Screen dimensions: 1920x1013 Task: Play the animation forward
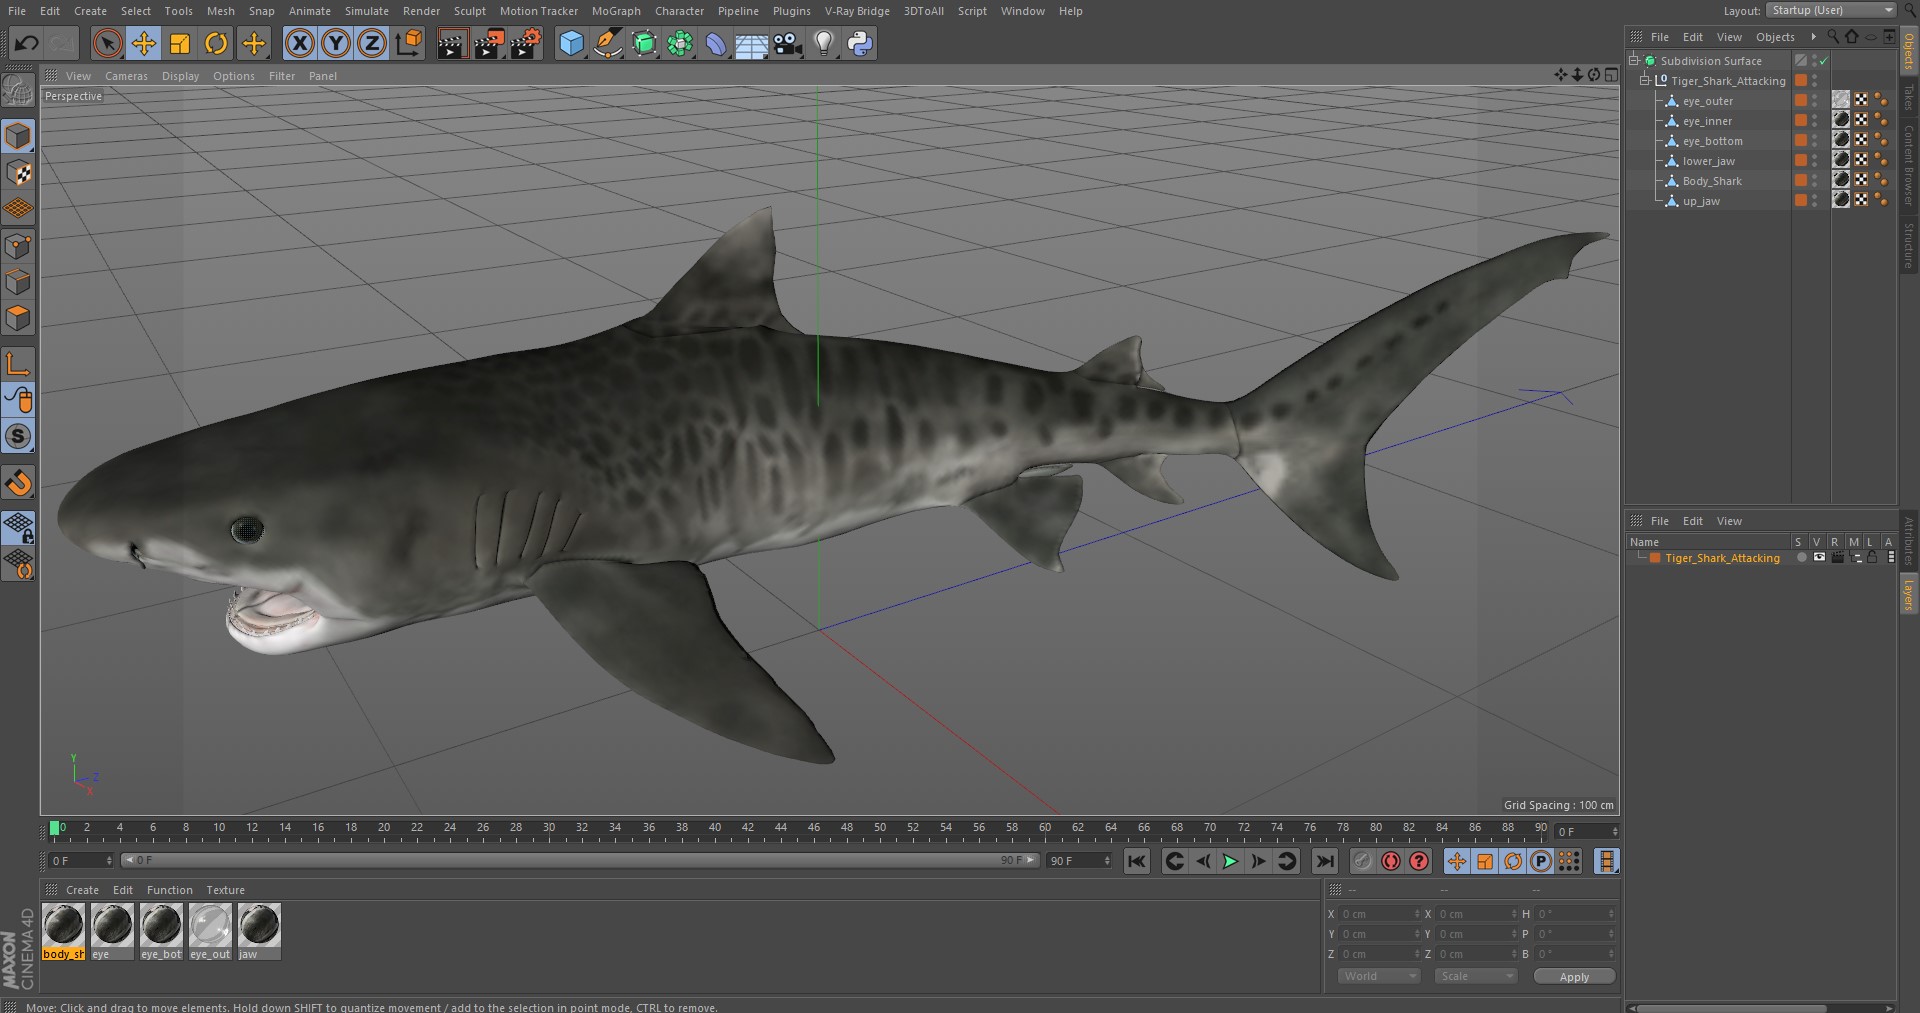pyautogui.click(x=1231, y=861)
